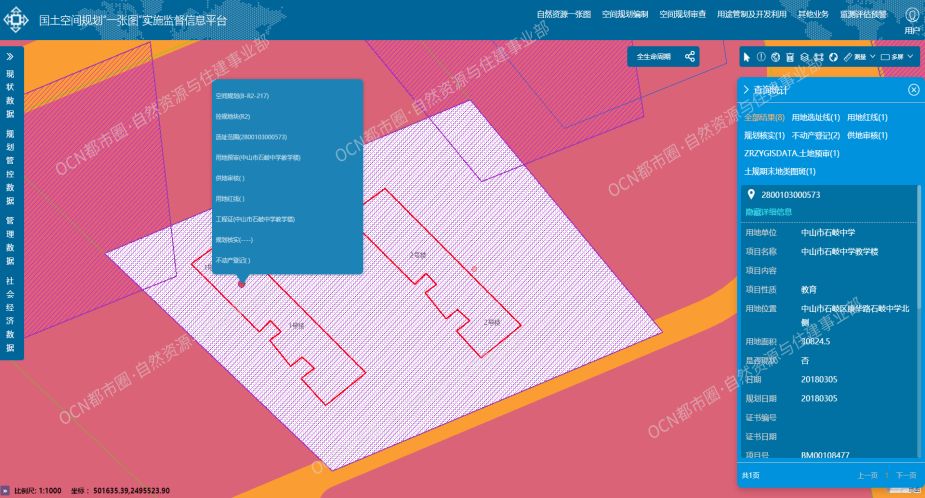Click the platform logo in the header
925x498 pixels.
coord(15,19)
